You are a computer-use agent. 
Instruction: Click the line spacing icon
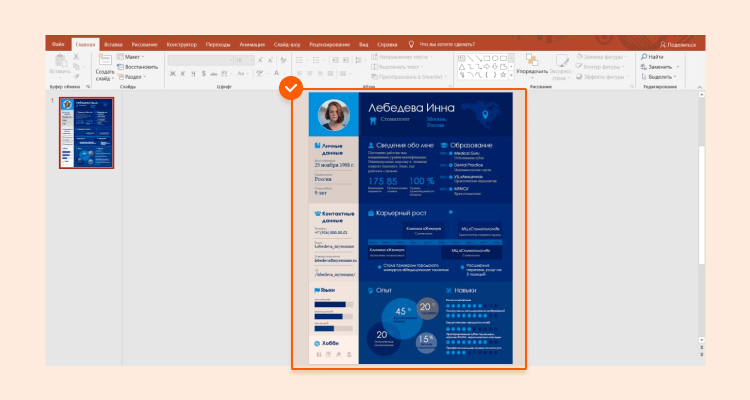[359, 60]
